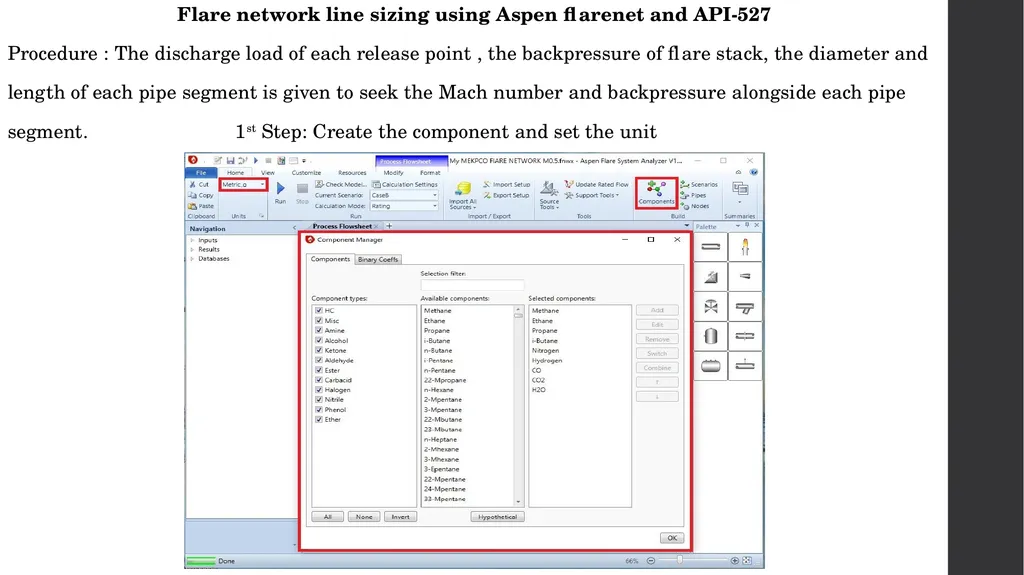This screenshot has width=1024, height=575.
Task: Open Calculation Settings
Action: click(x=405, y=184)
